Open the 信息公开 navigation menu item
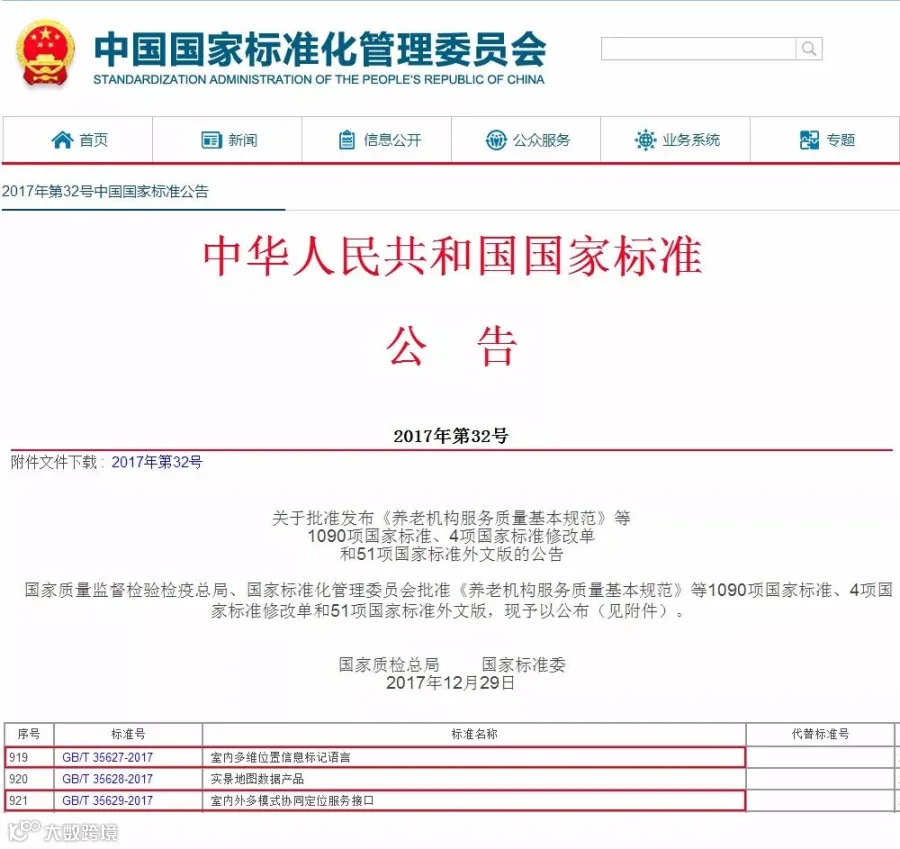 point(377,139)
